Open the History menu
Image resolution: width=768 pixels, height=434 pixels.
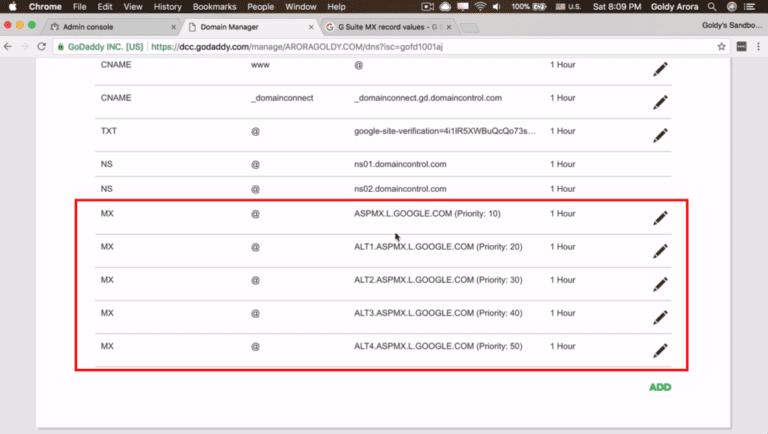click(x=168, y=7)
